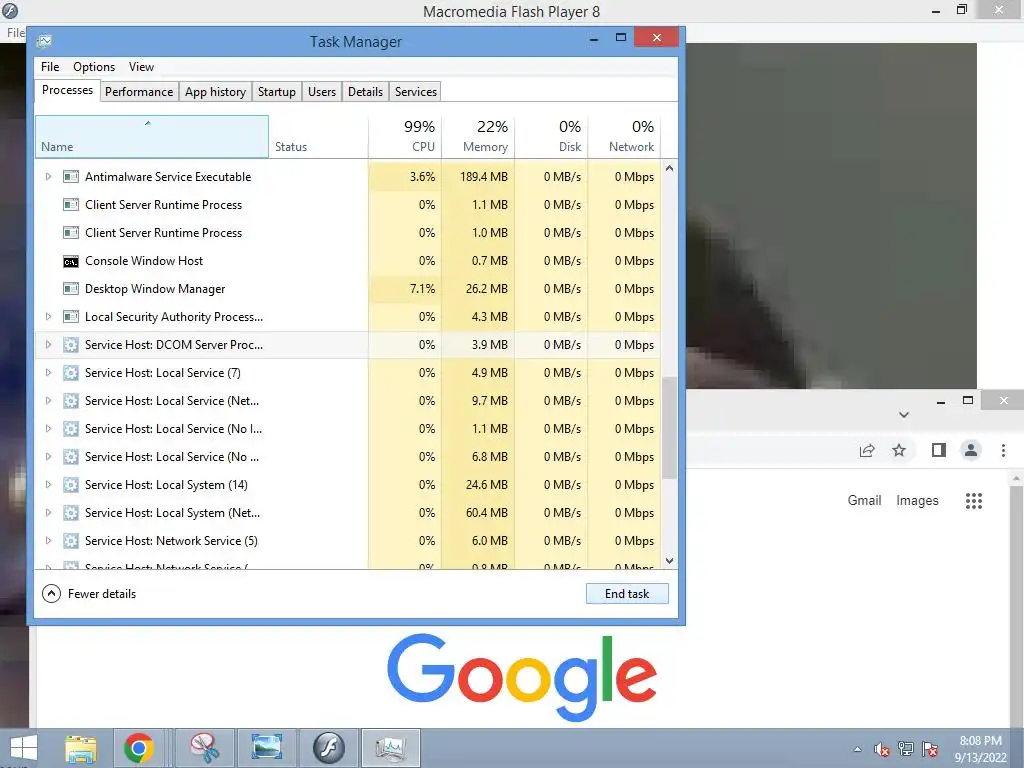The width and height of the screenshot is (1024, 768).
Task: Open Task Manager Options menu
Action: point(94,67)
